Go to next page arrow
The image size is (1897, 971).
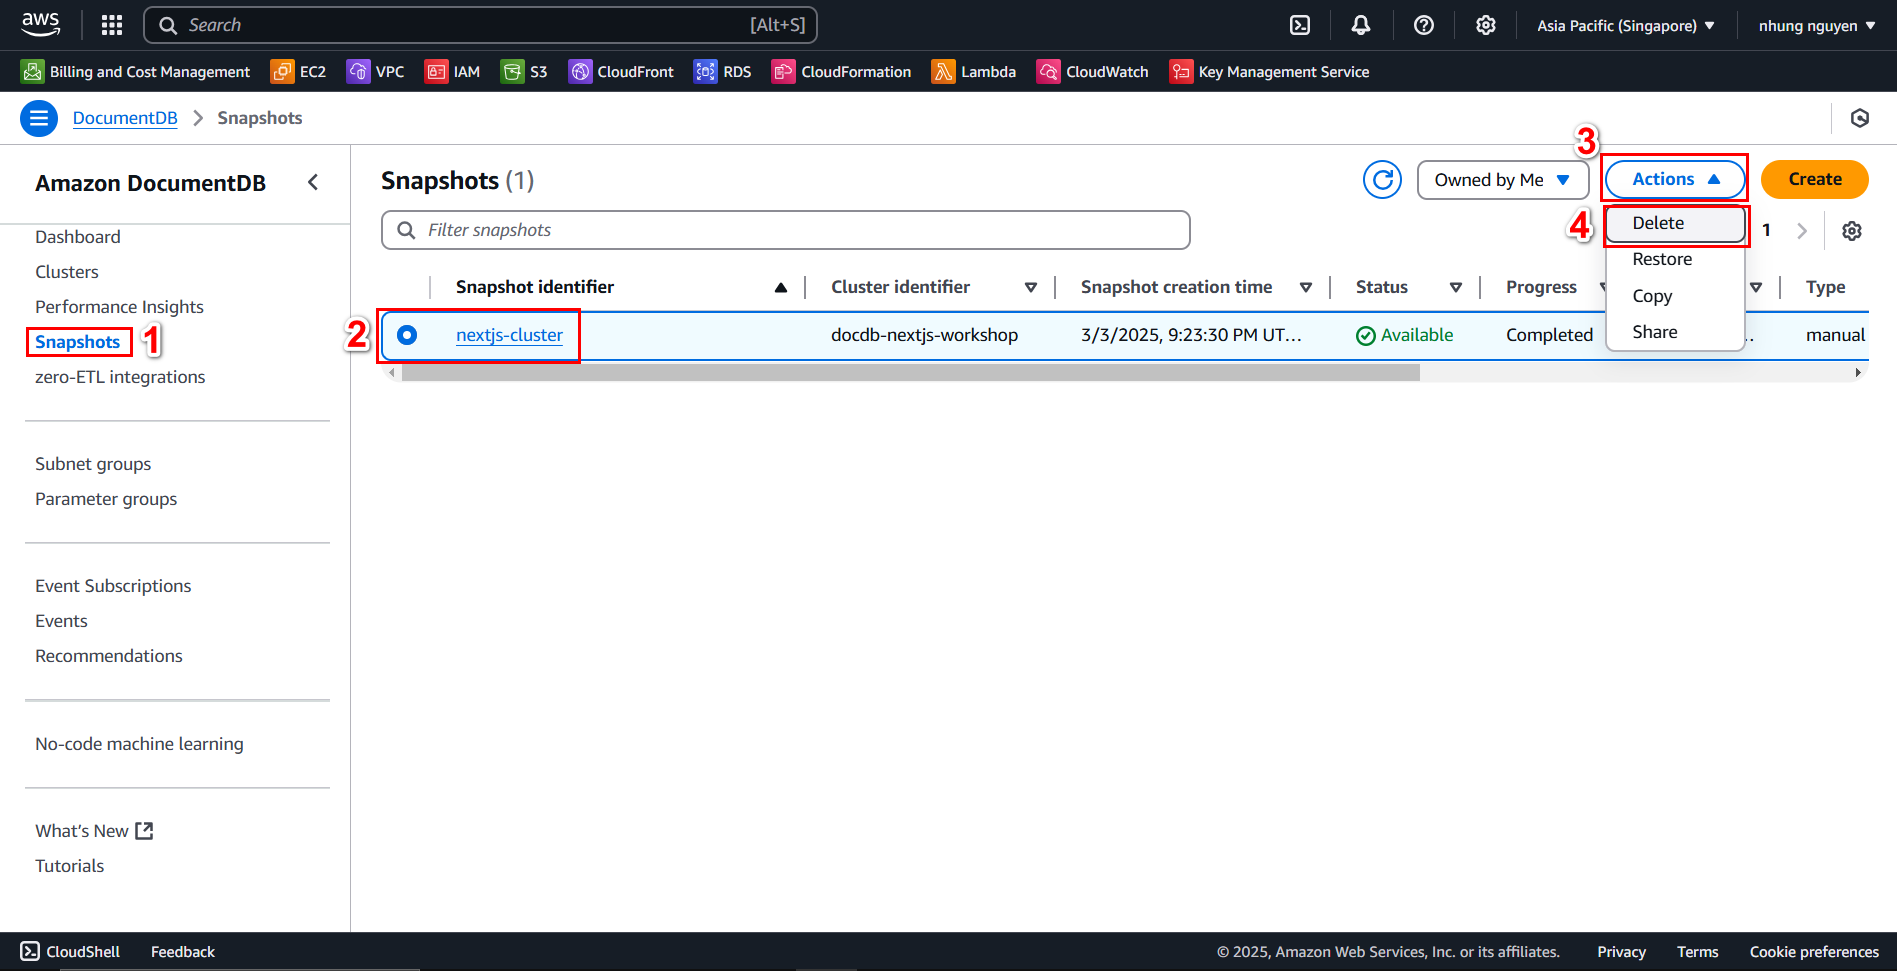pos(1802,231)
